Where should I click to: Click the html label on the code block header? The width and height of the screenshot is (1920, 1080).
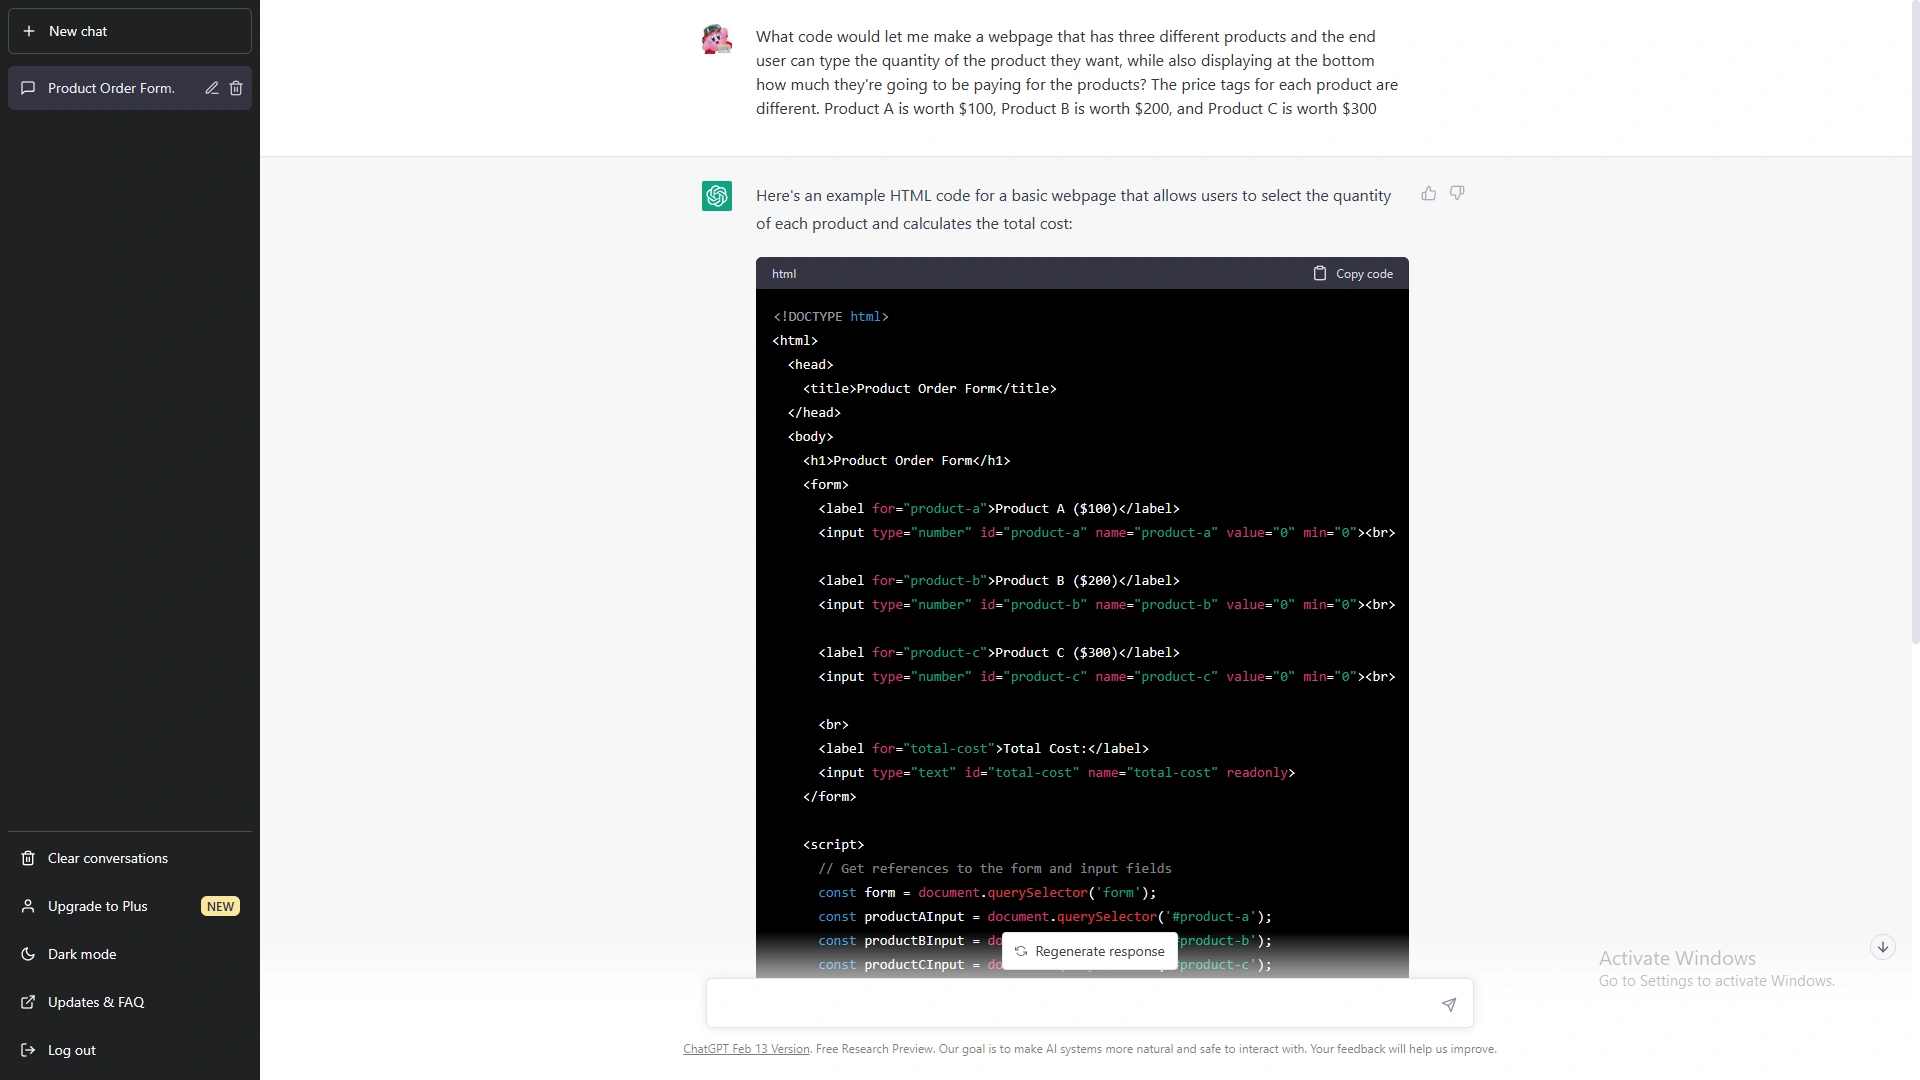[784, 273]
